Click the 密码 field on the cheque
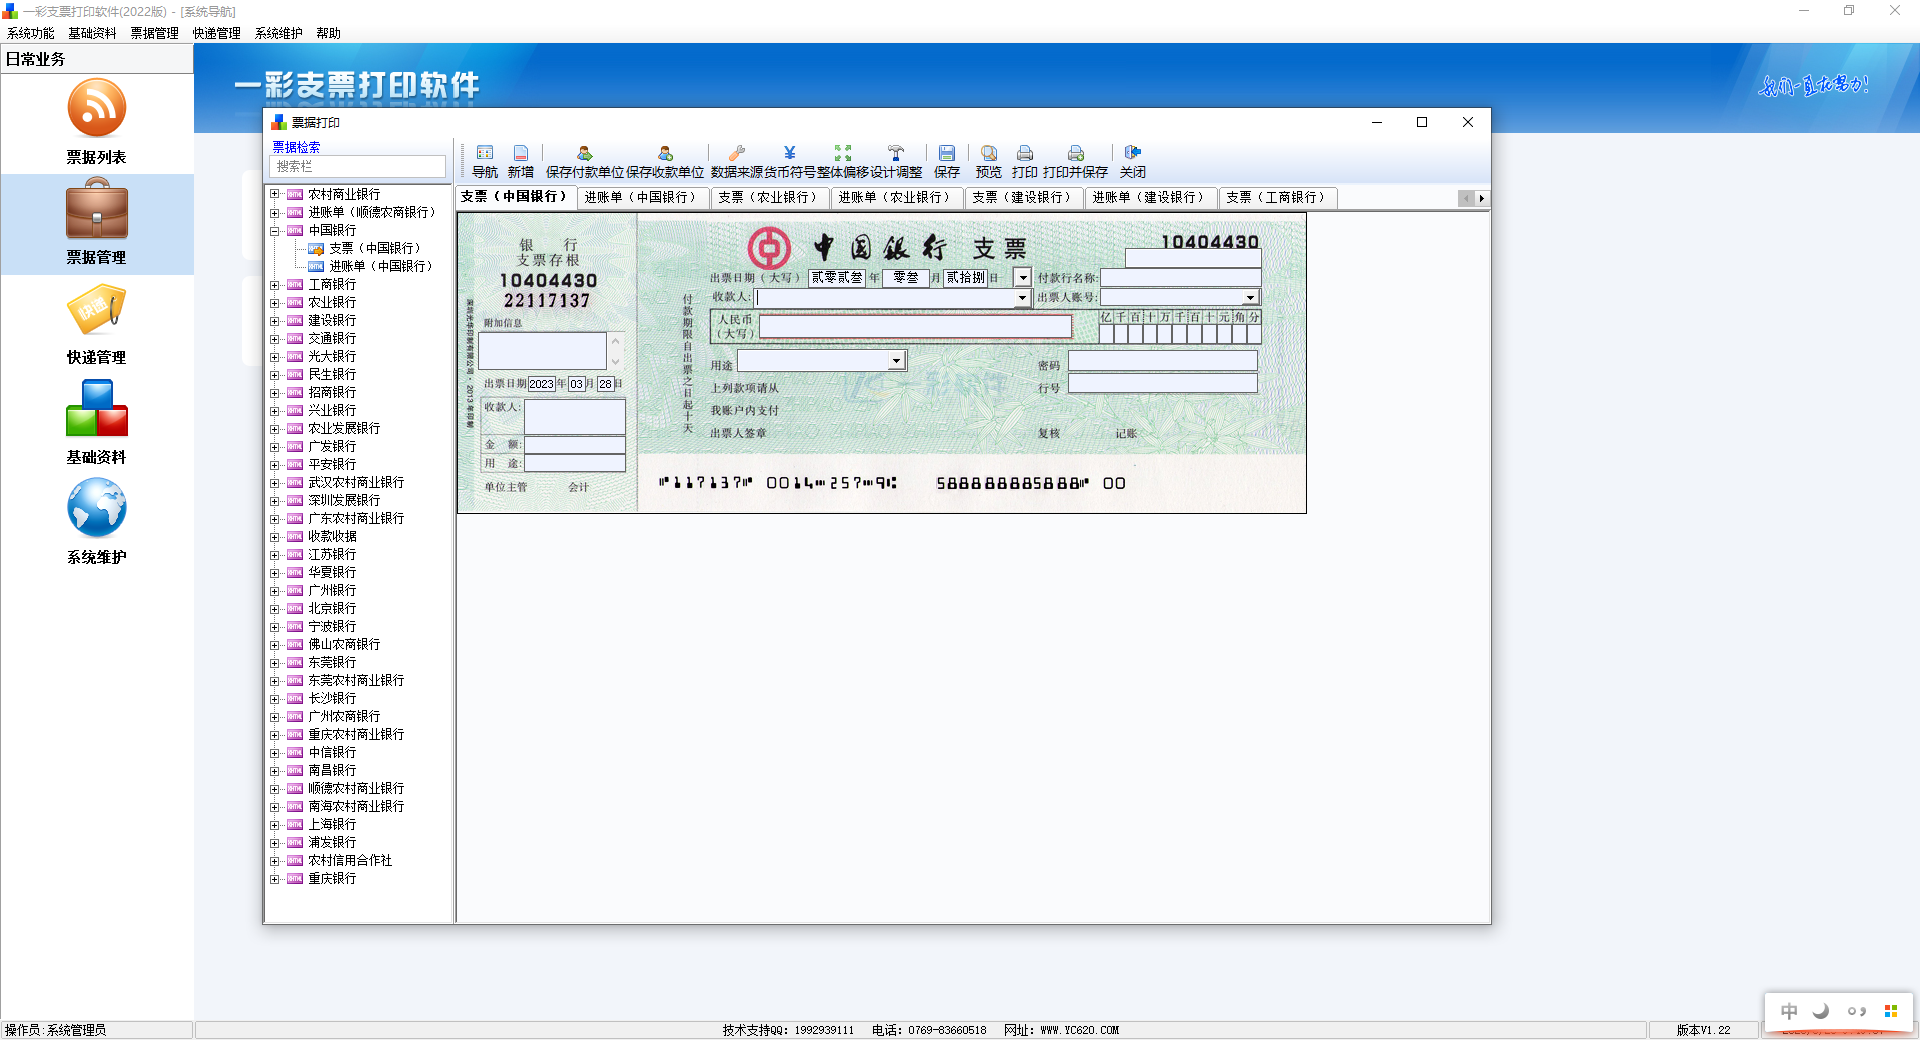 click(1162, 361)
